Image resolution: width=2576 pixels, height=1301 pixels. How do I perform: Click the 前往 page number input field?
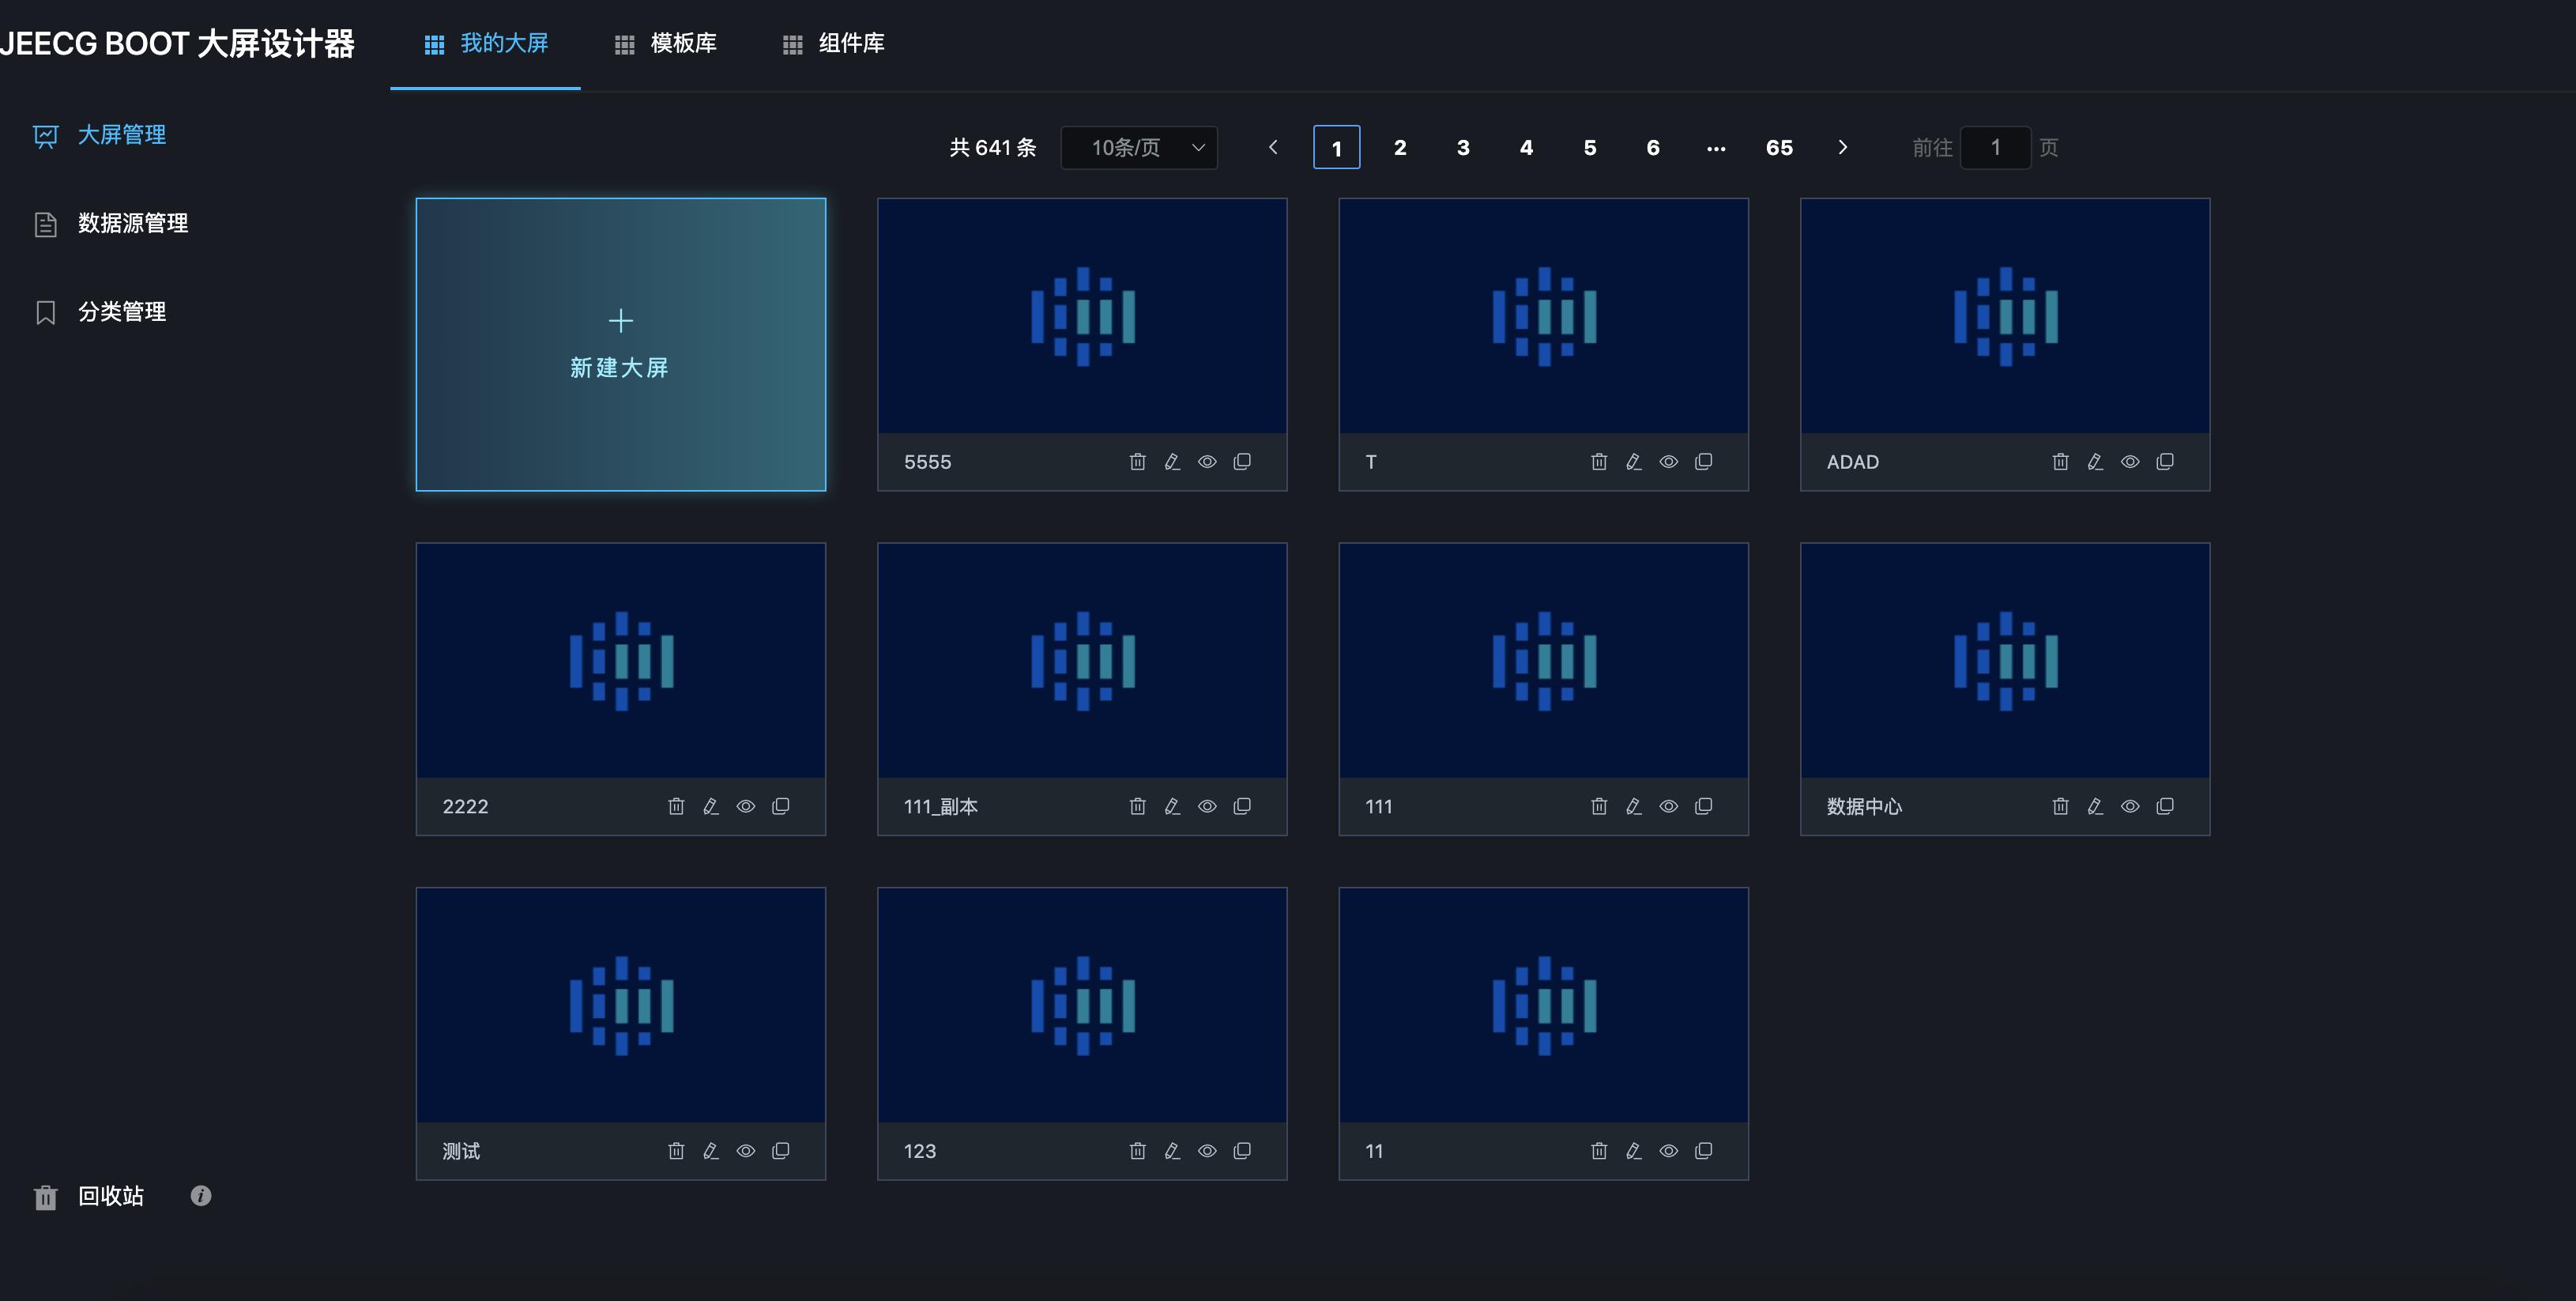(x=1996, y=147)
